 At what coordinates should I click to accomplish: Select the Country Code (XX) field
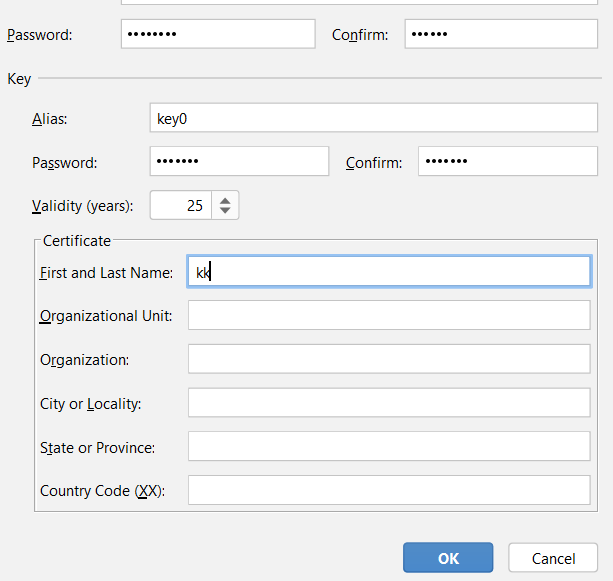coord(389,490)
